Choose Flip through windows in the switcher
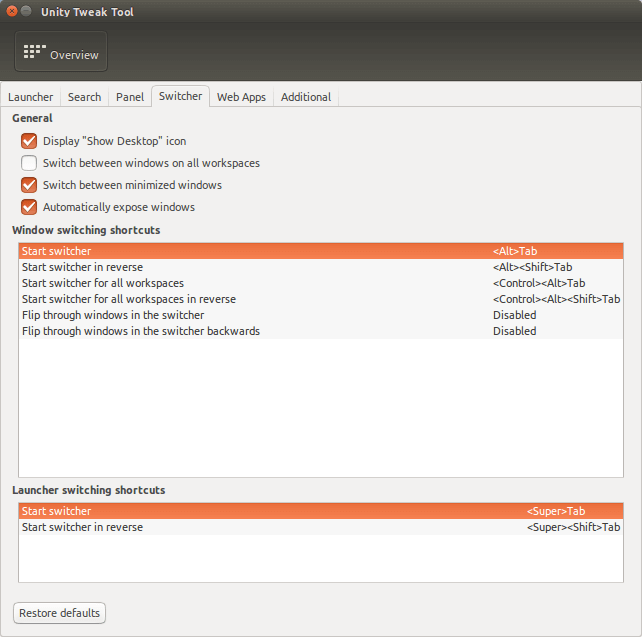This screenshot has width=642, height=637. pyautogui.click(x=321, y=315)
